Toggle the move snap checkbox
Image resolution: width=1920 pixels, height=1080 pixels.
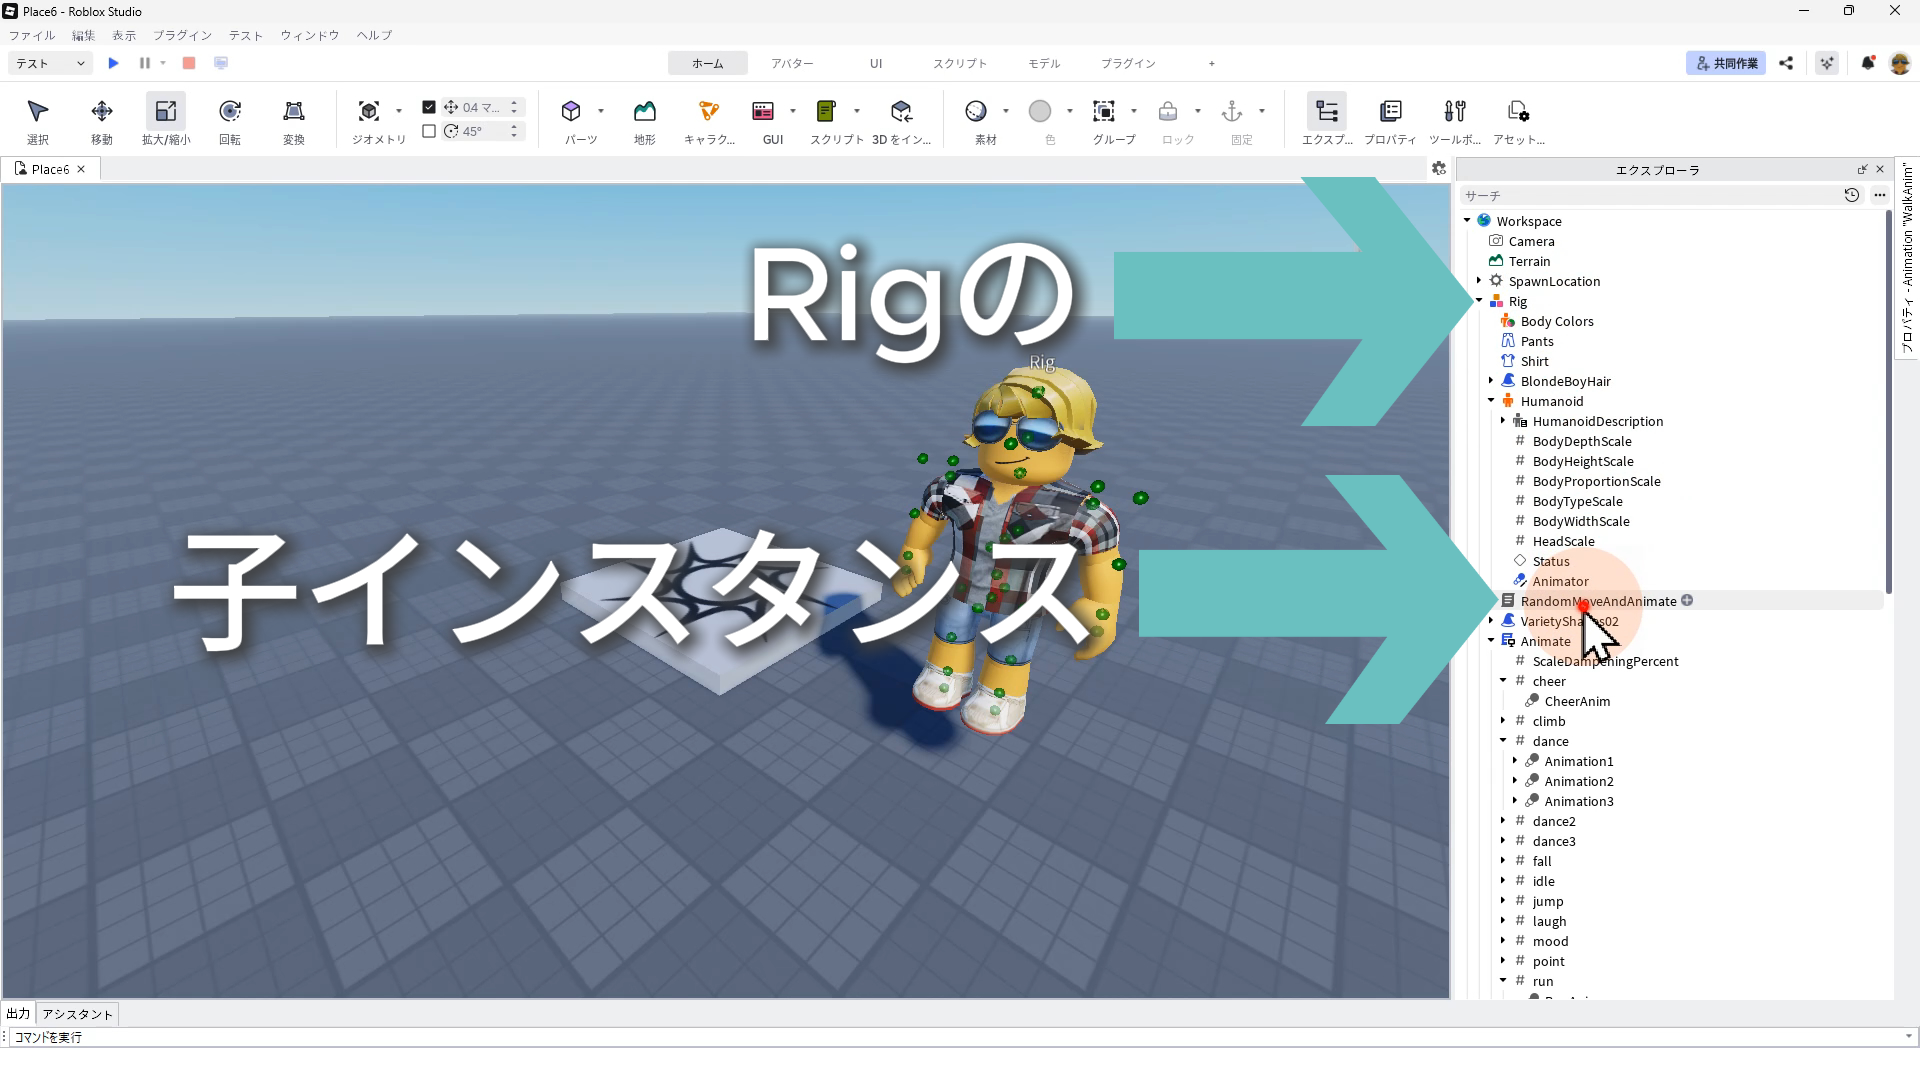[429, 107]
